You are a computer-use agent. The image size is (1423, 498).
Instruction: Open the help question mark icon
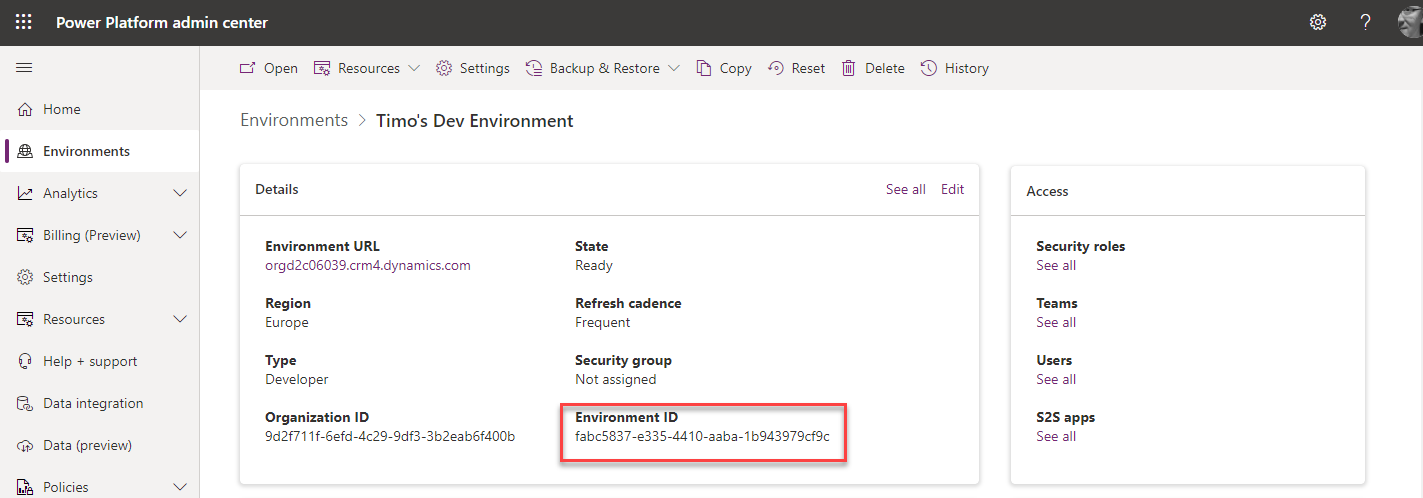click(1365, 22)
